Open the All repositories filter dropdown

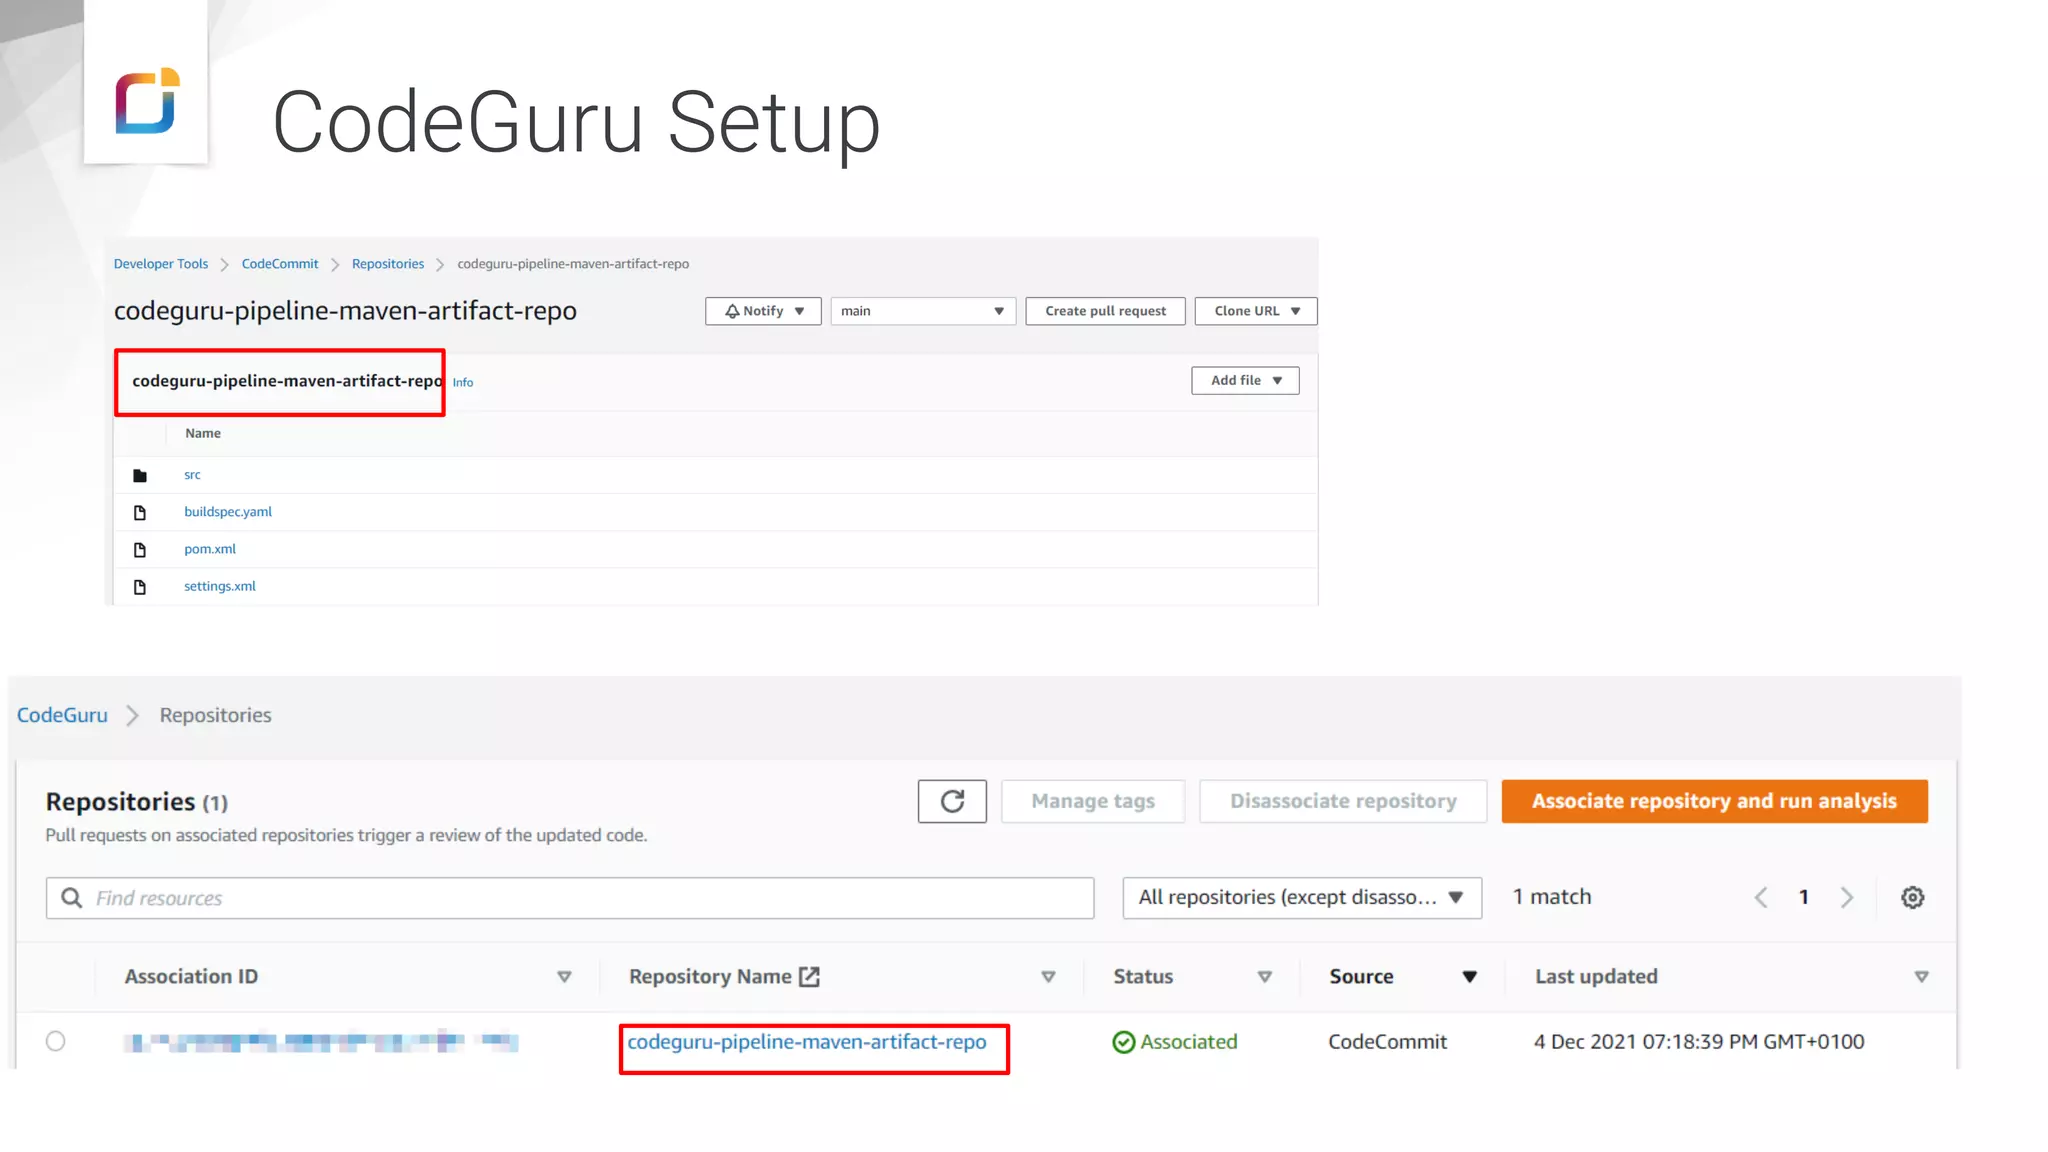(1302, 897)
